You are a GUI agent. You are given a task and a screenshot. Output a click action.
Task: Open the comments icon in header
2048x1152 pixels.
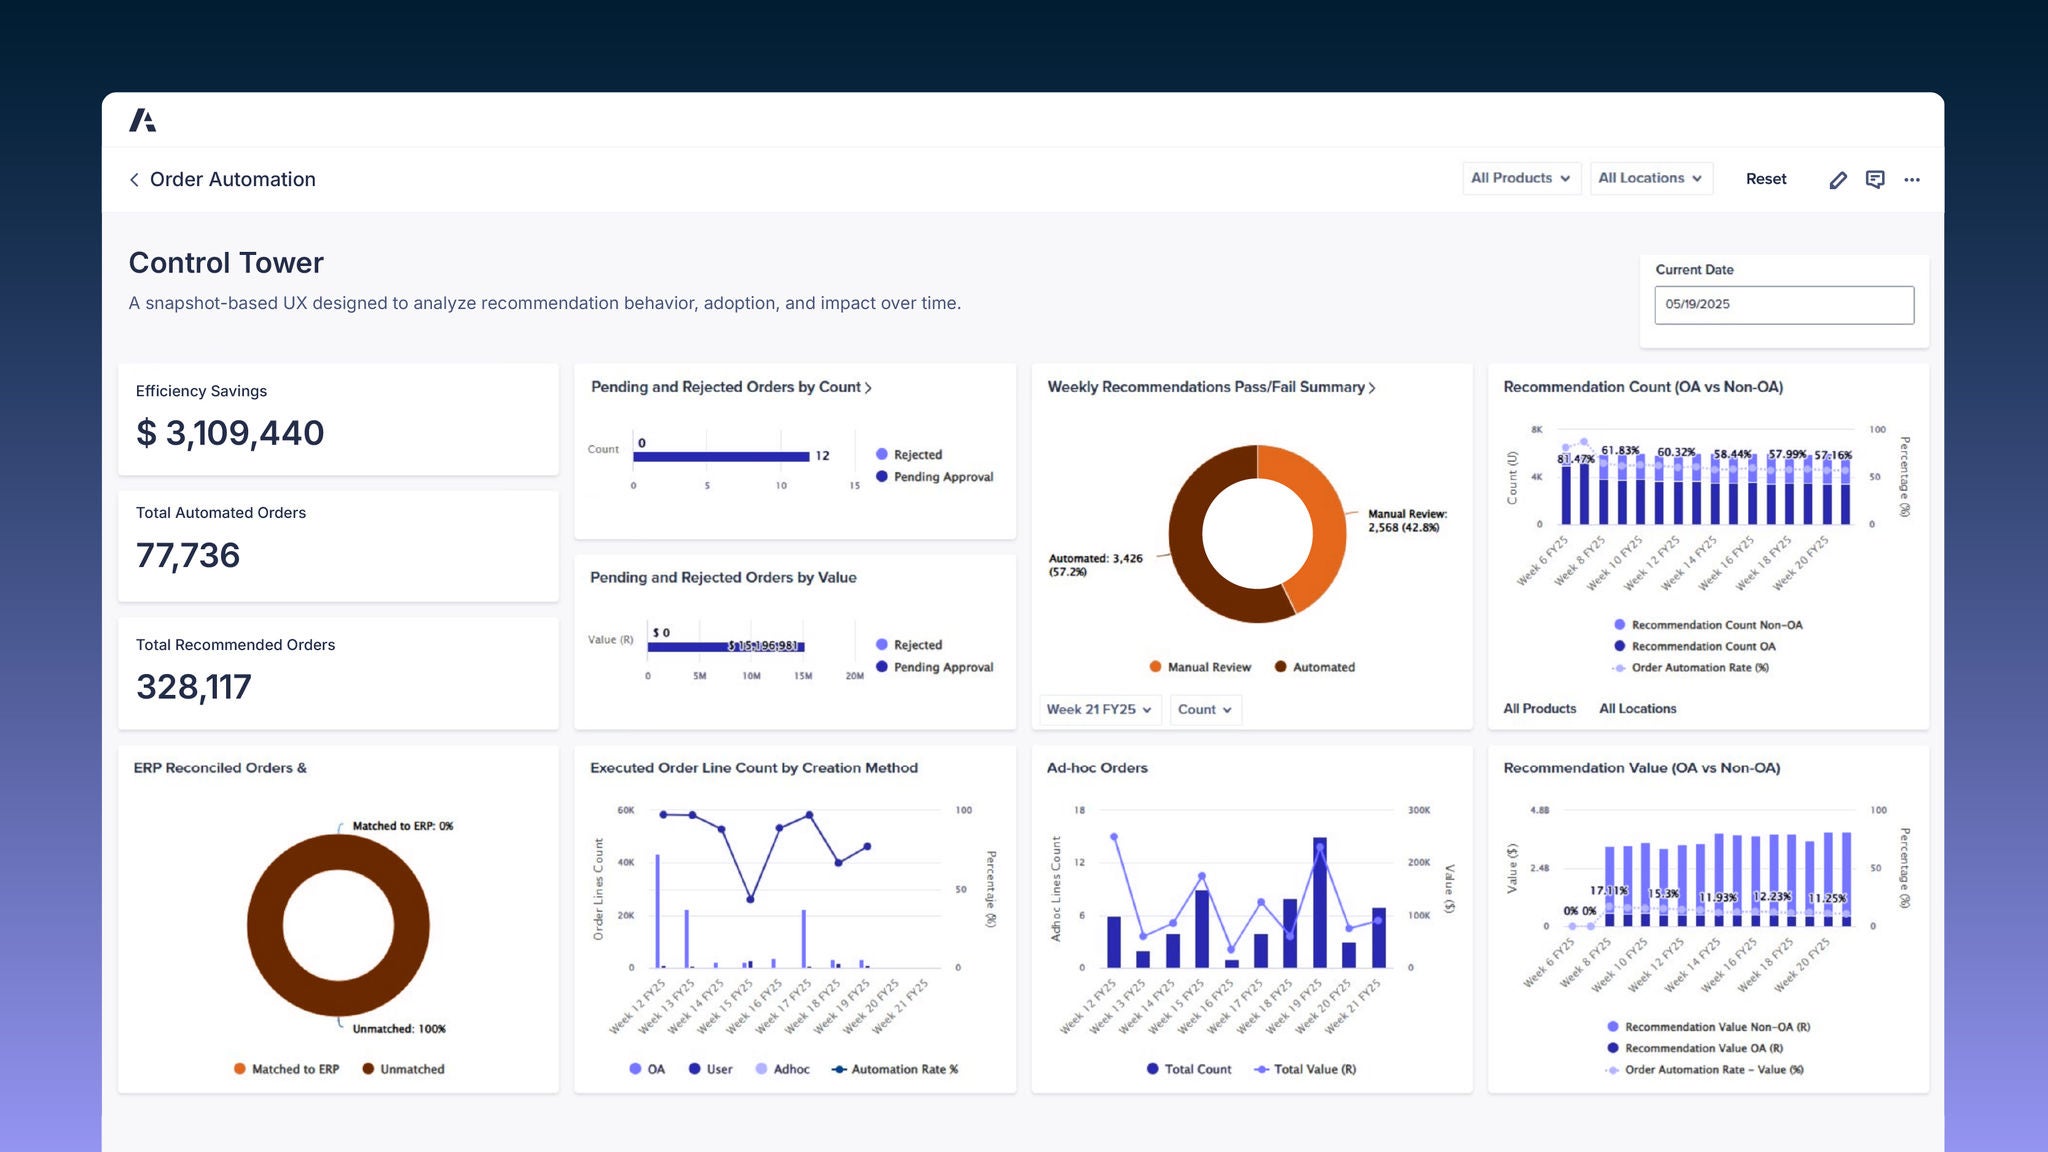coord(1875,179)
